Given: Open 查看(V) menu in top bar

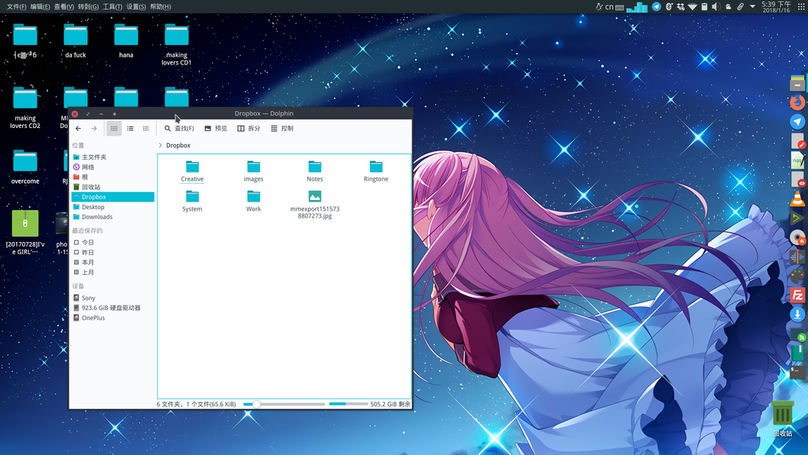Looking at the screenshot, I should tap(64, 7).
